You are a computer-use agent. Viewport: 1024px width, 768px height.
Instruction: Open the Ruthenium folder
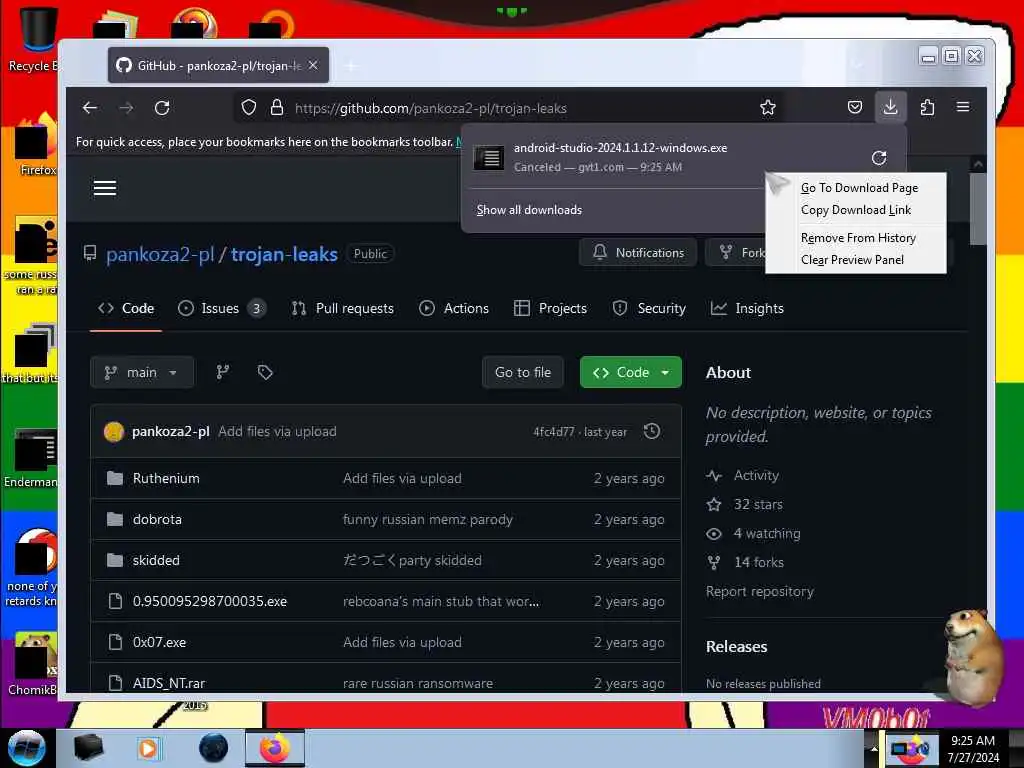(166, 478)
